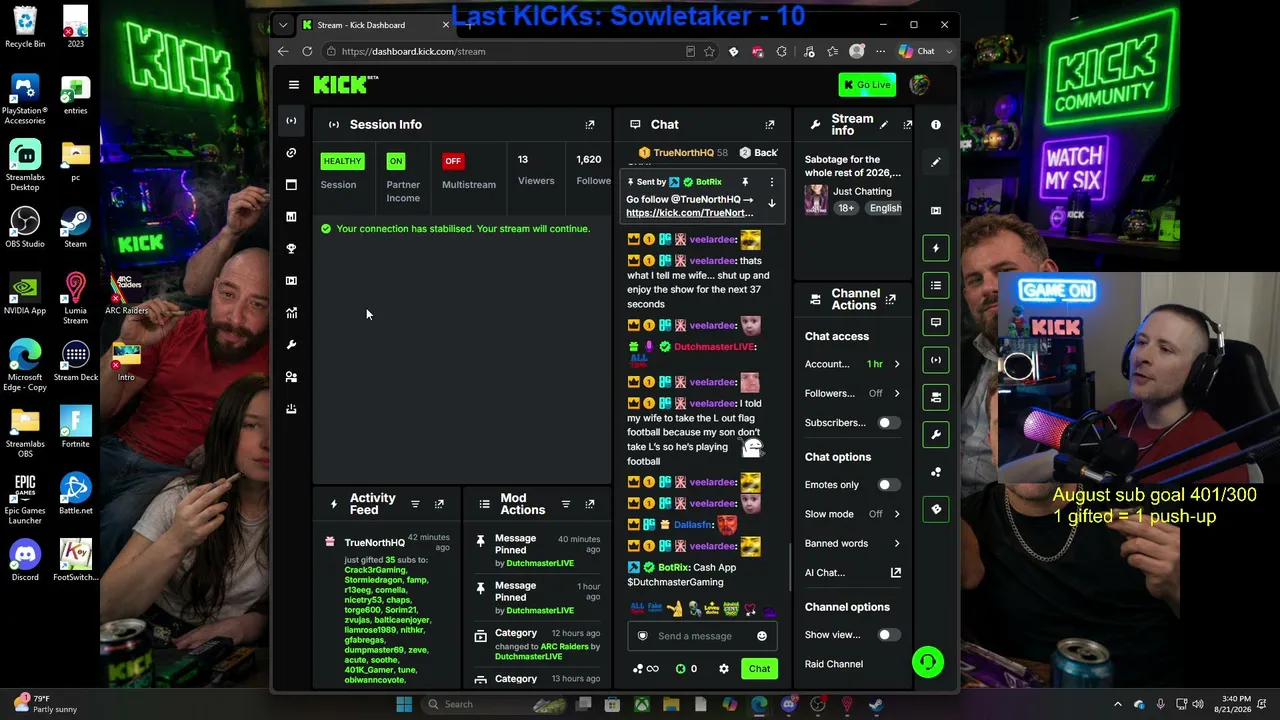Open the pinned kick.com/TrueNorth link
The image size is (1280, 720).
[x=690, y=213]
